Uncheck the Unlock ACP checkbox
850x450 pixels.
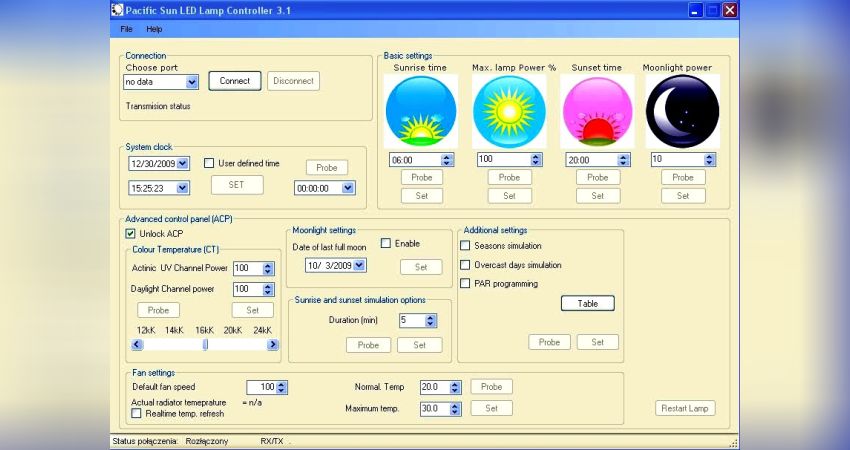(x=130, y=234)
